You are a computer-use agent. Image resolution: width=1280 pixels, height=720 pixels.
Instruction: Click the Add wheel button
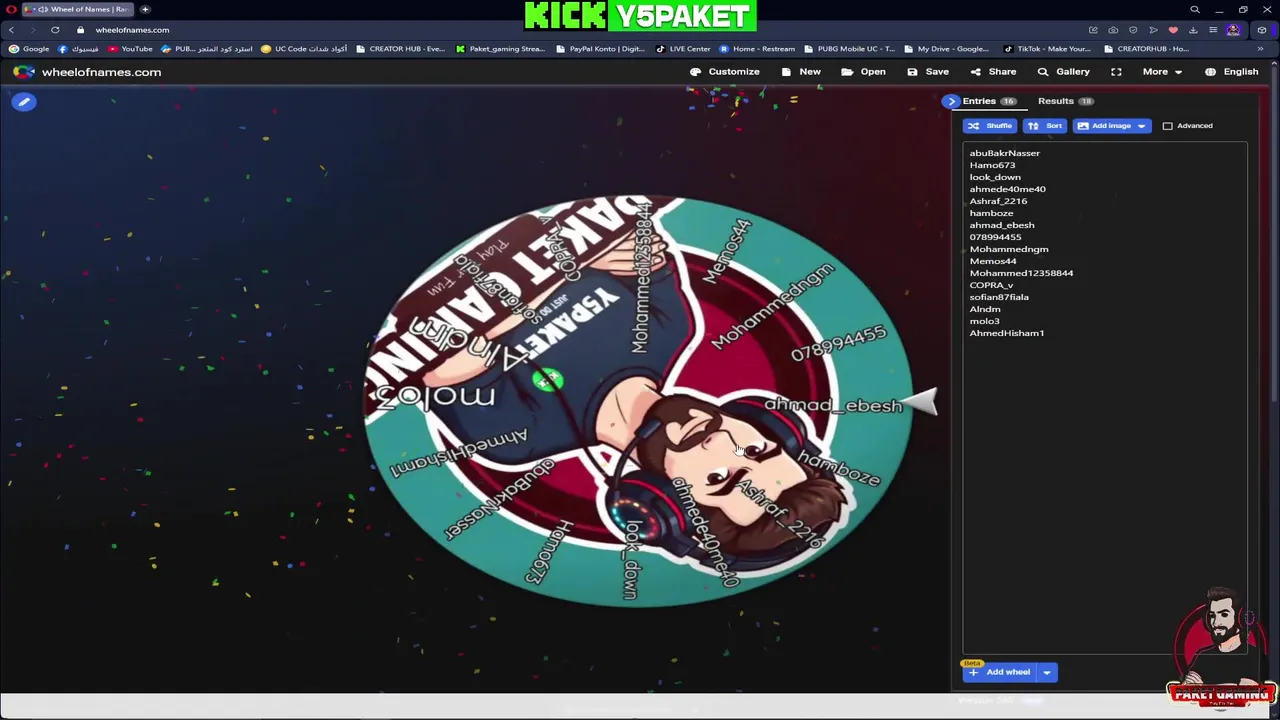click(x=1000, y=672)
